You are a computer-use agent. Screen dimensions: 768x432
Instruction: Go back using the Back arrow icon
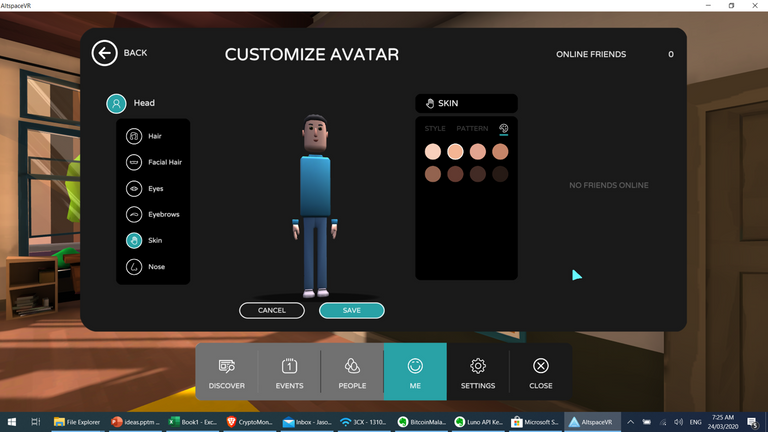[x=104, y=53]
